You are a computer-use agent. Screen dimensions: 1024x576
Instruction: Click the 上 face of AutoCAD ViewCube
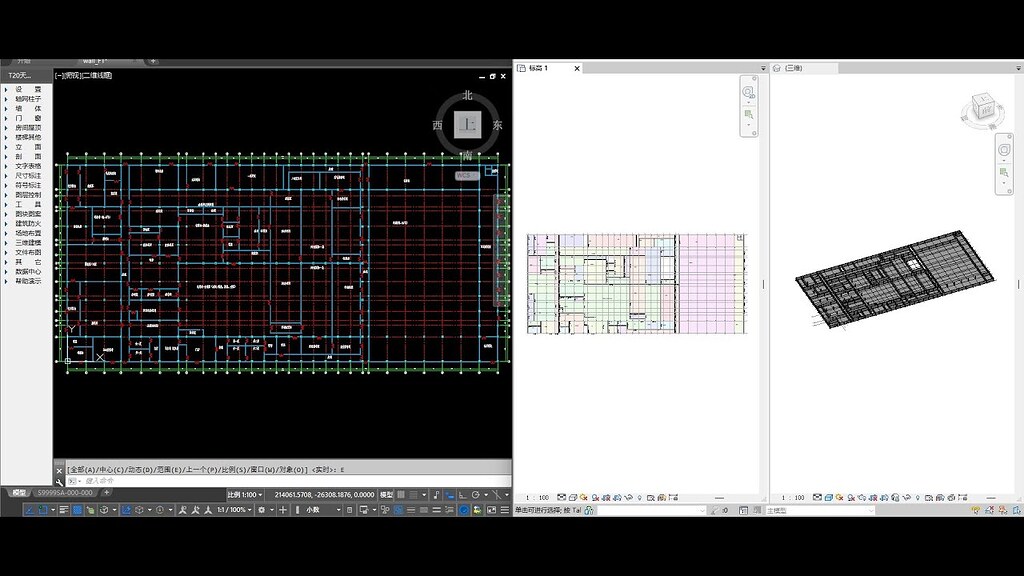tap(468, 125)
